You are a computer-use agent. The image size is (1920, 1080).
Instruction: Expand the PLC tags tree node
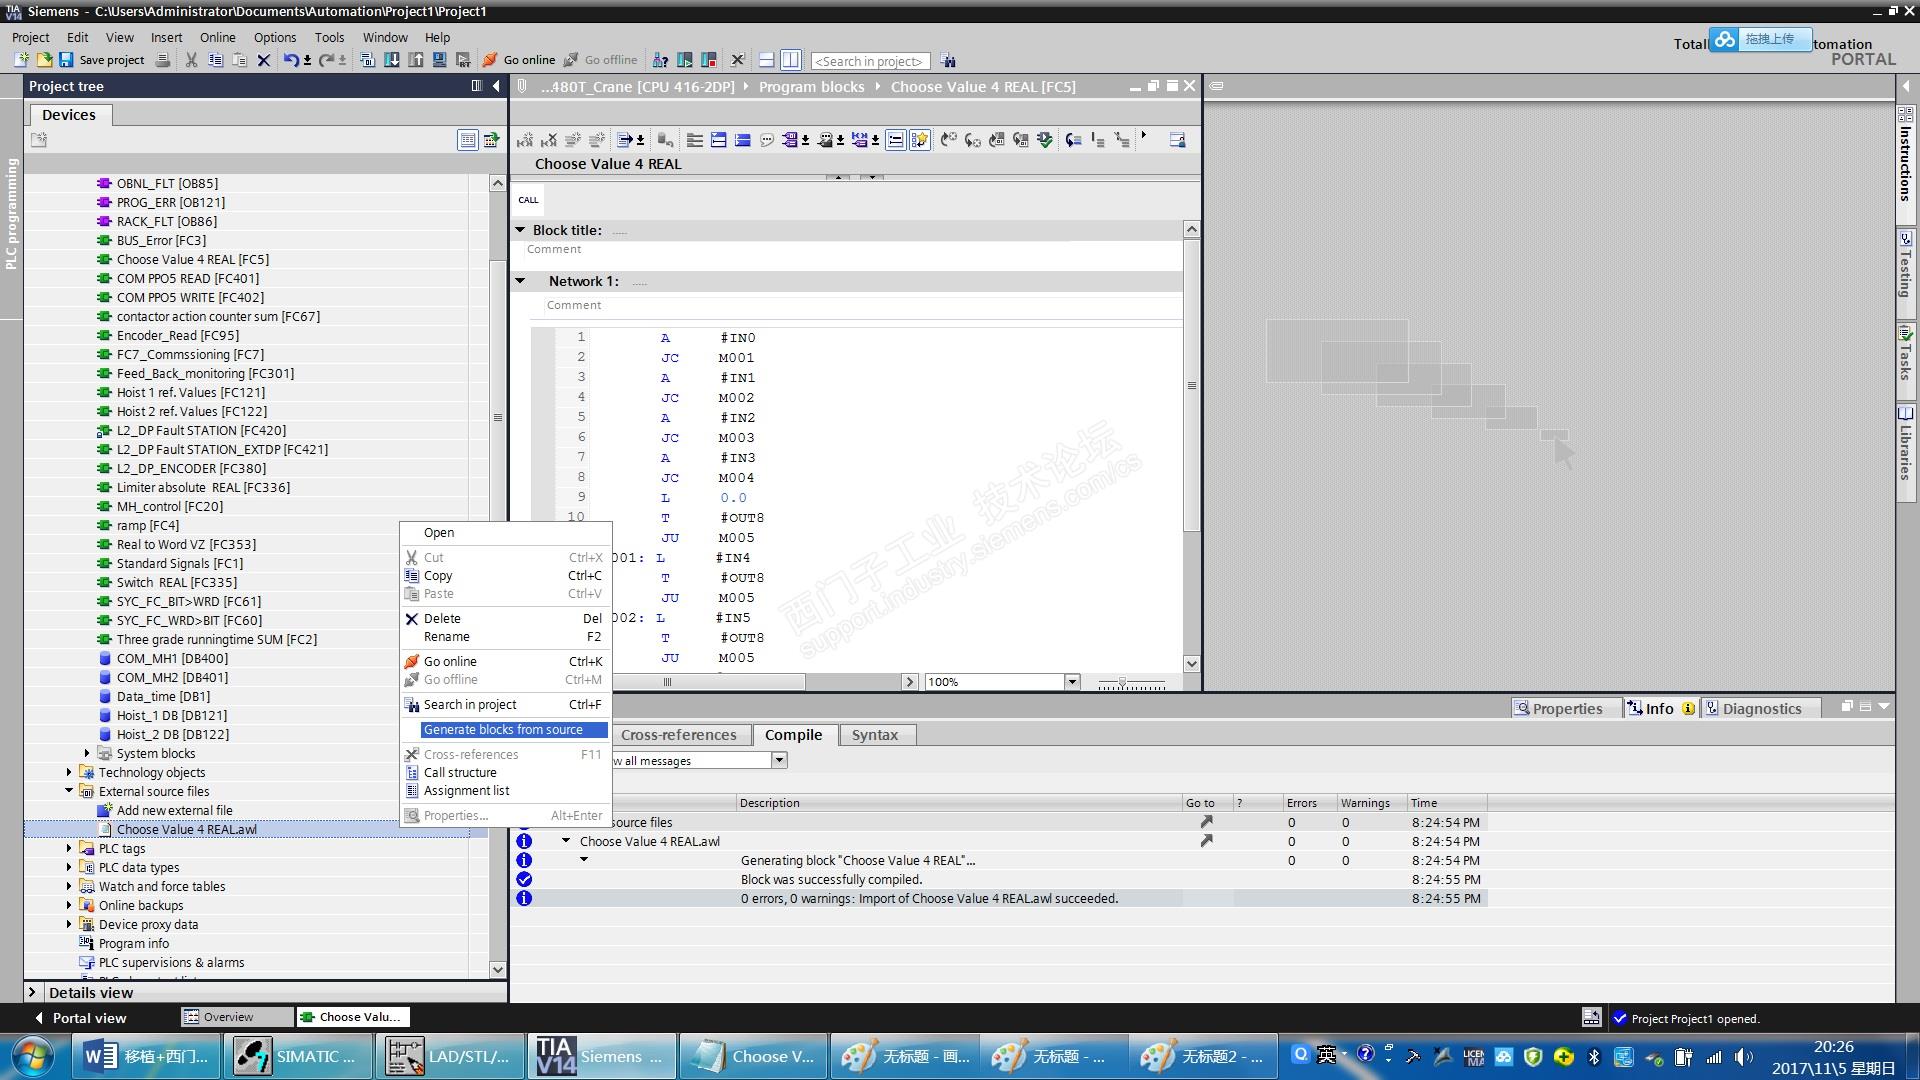coord(69,848)
